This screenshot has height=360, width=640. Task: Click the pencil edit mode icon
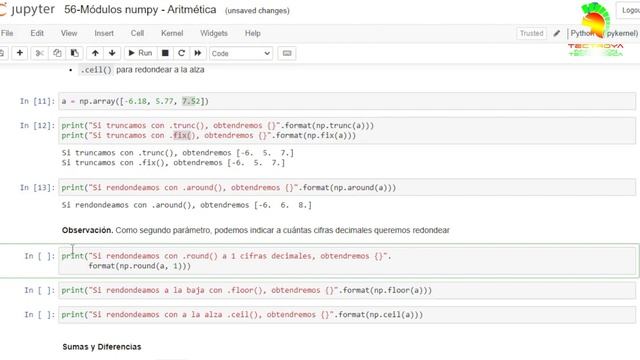pos(557,33)
